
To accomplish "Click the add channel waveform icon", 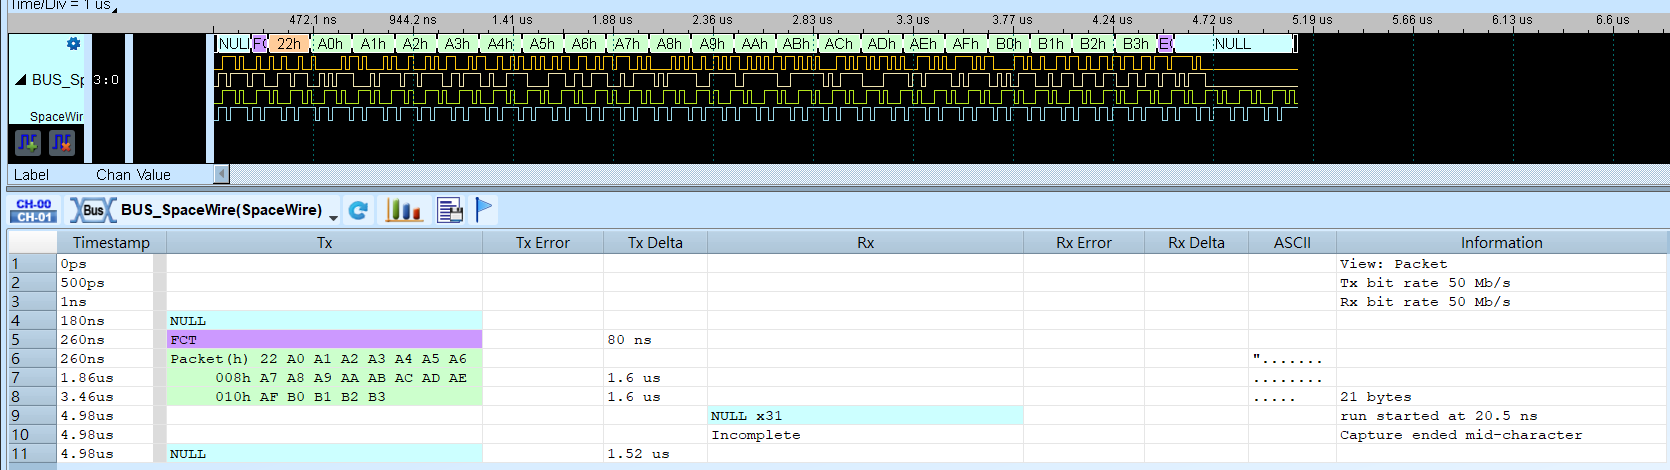I will pos(28,143).
